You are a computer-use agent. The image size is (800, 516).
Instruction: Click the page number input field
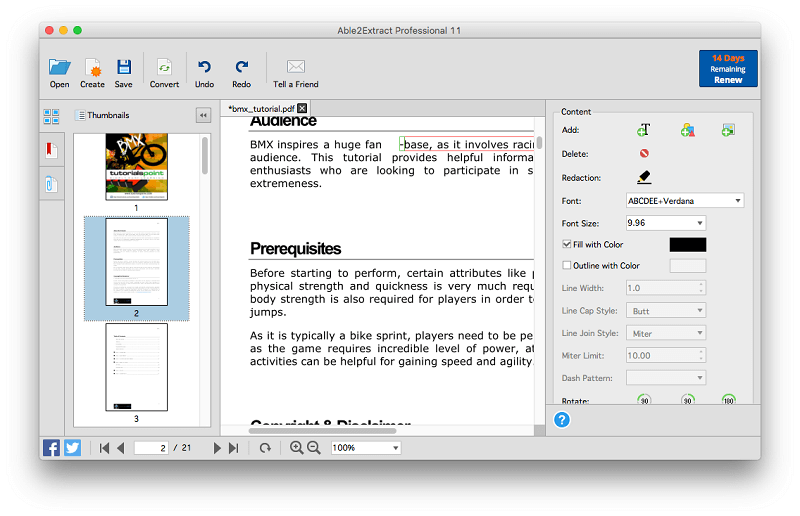[x=151, y=448]
